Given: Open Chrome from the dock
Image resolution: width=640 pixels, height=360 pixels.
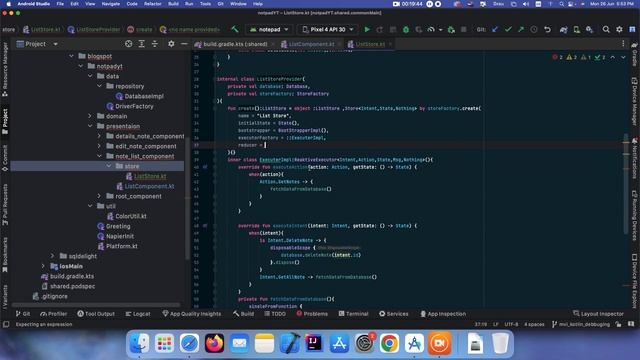Looking at the screenshot, I should tap(389, 343).
